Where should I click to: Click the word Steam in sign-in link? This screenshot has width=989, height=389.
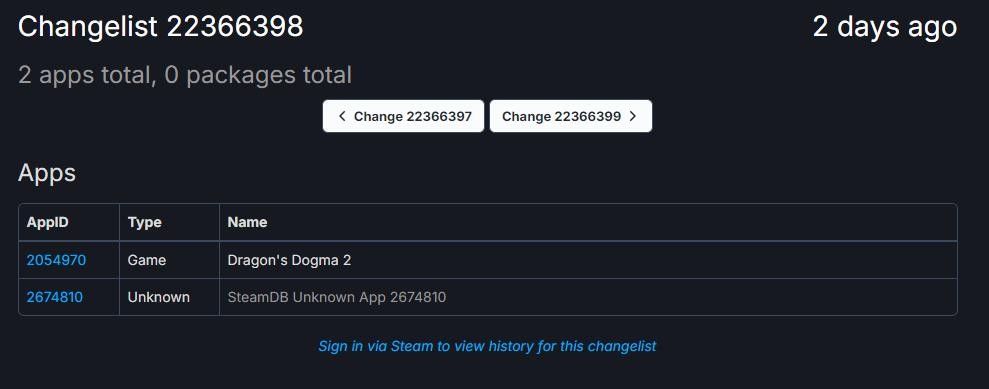click(412, 346)
